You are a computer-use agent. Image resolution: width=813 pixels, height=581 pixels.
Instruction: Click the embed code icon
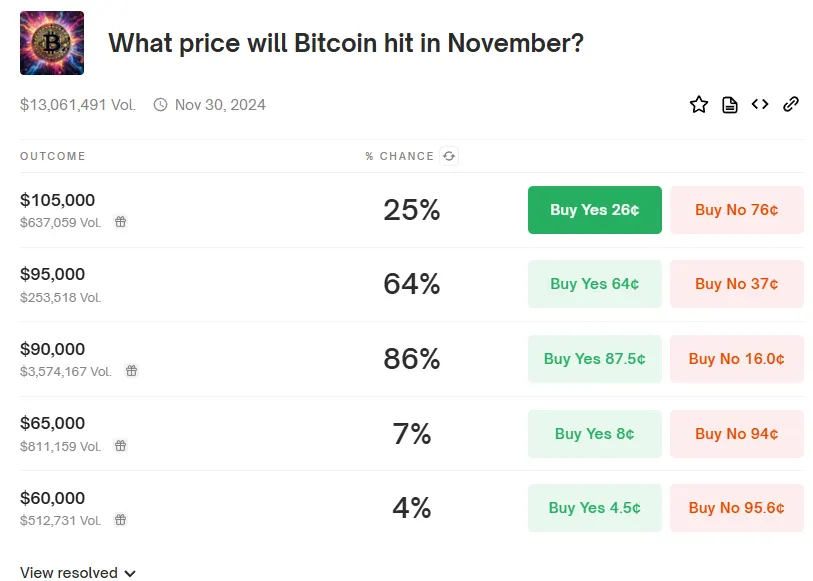760,104
